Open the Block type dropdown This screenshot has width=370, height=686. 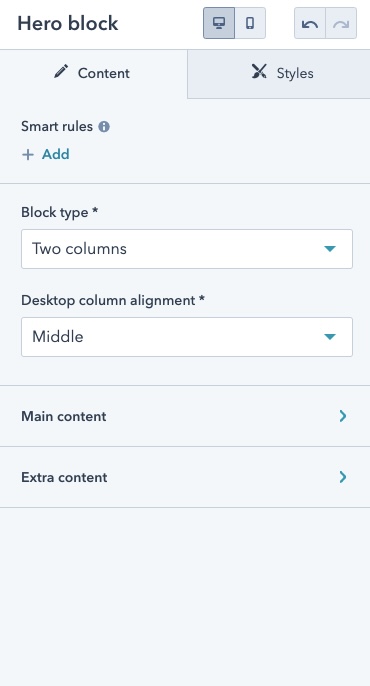(187, 249)
